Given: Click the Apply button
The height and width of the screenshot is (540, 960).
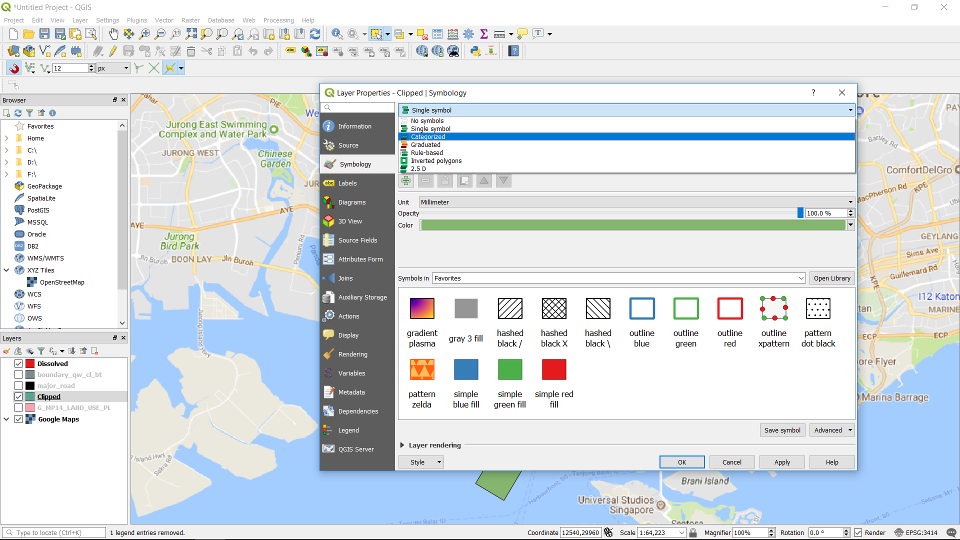Looking at the screenshot, I should pyautogui.click(x=782, y=462).
